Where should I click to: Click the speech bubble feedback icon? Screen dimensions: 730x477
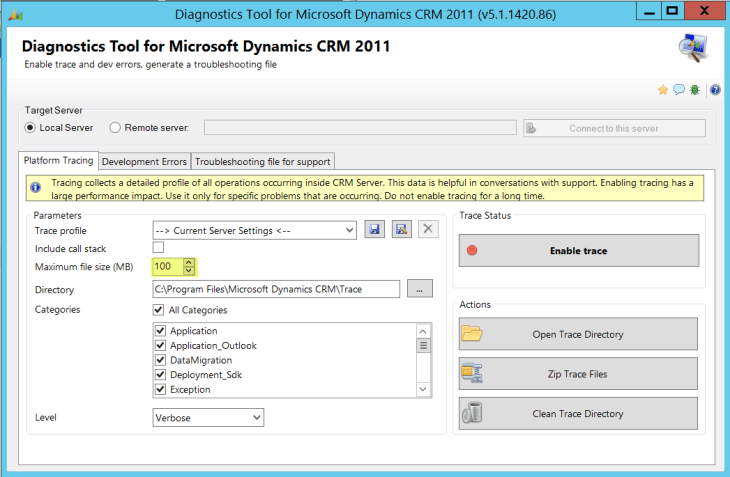click(679, 90)
